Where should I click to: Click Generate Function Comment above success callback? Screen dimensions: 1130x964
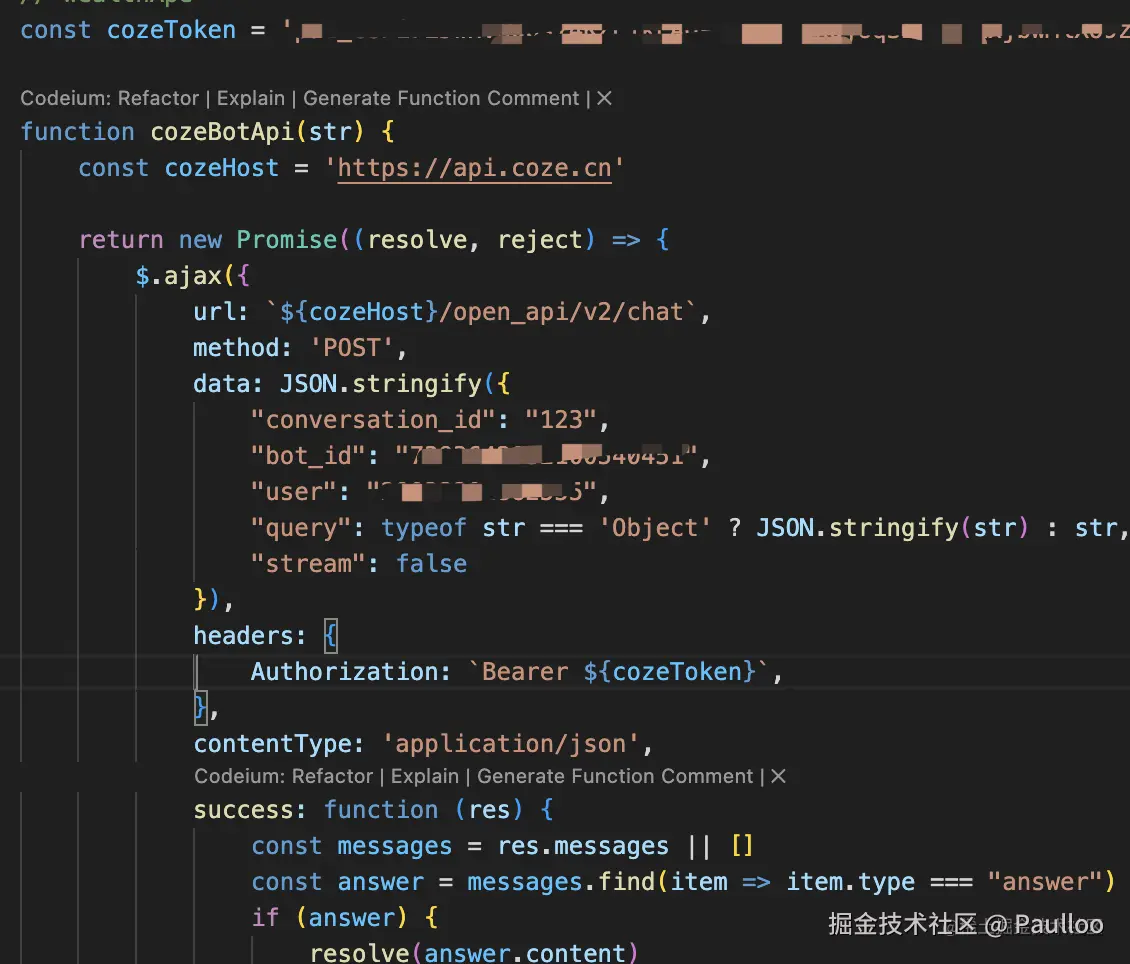615,776
